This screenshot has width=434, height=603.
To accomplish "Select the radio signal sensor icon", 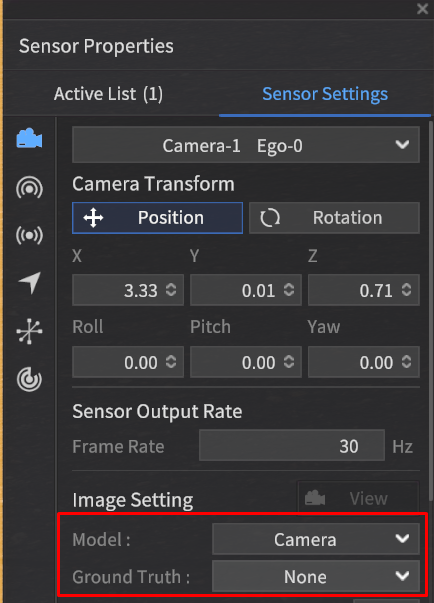I will [29, 235].
